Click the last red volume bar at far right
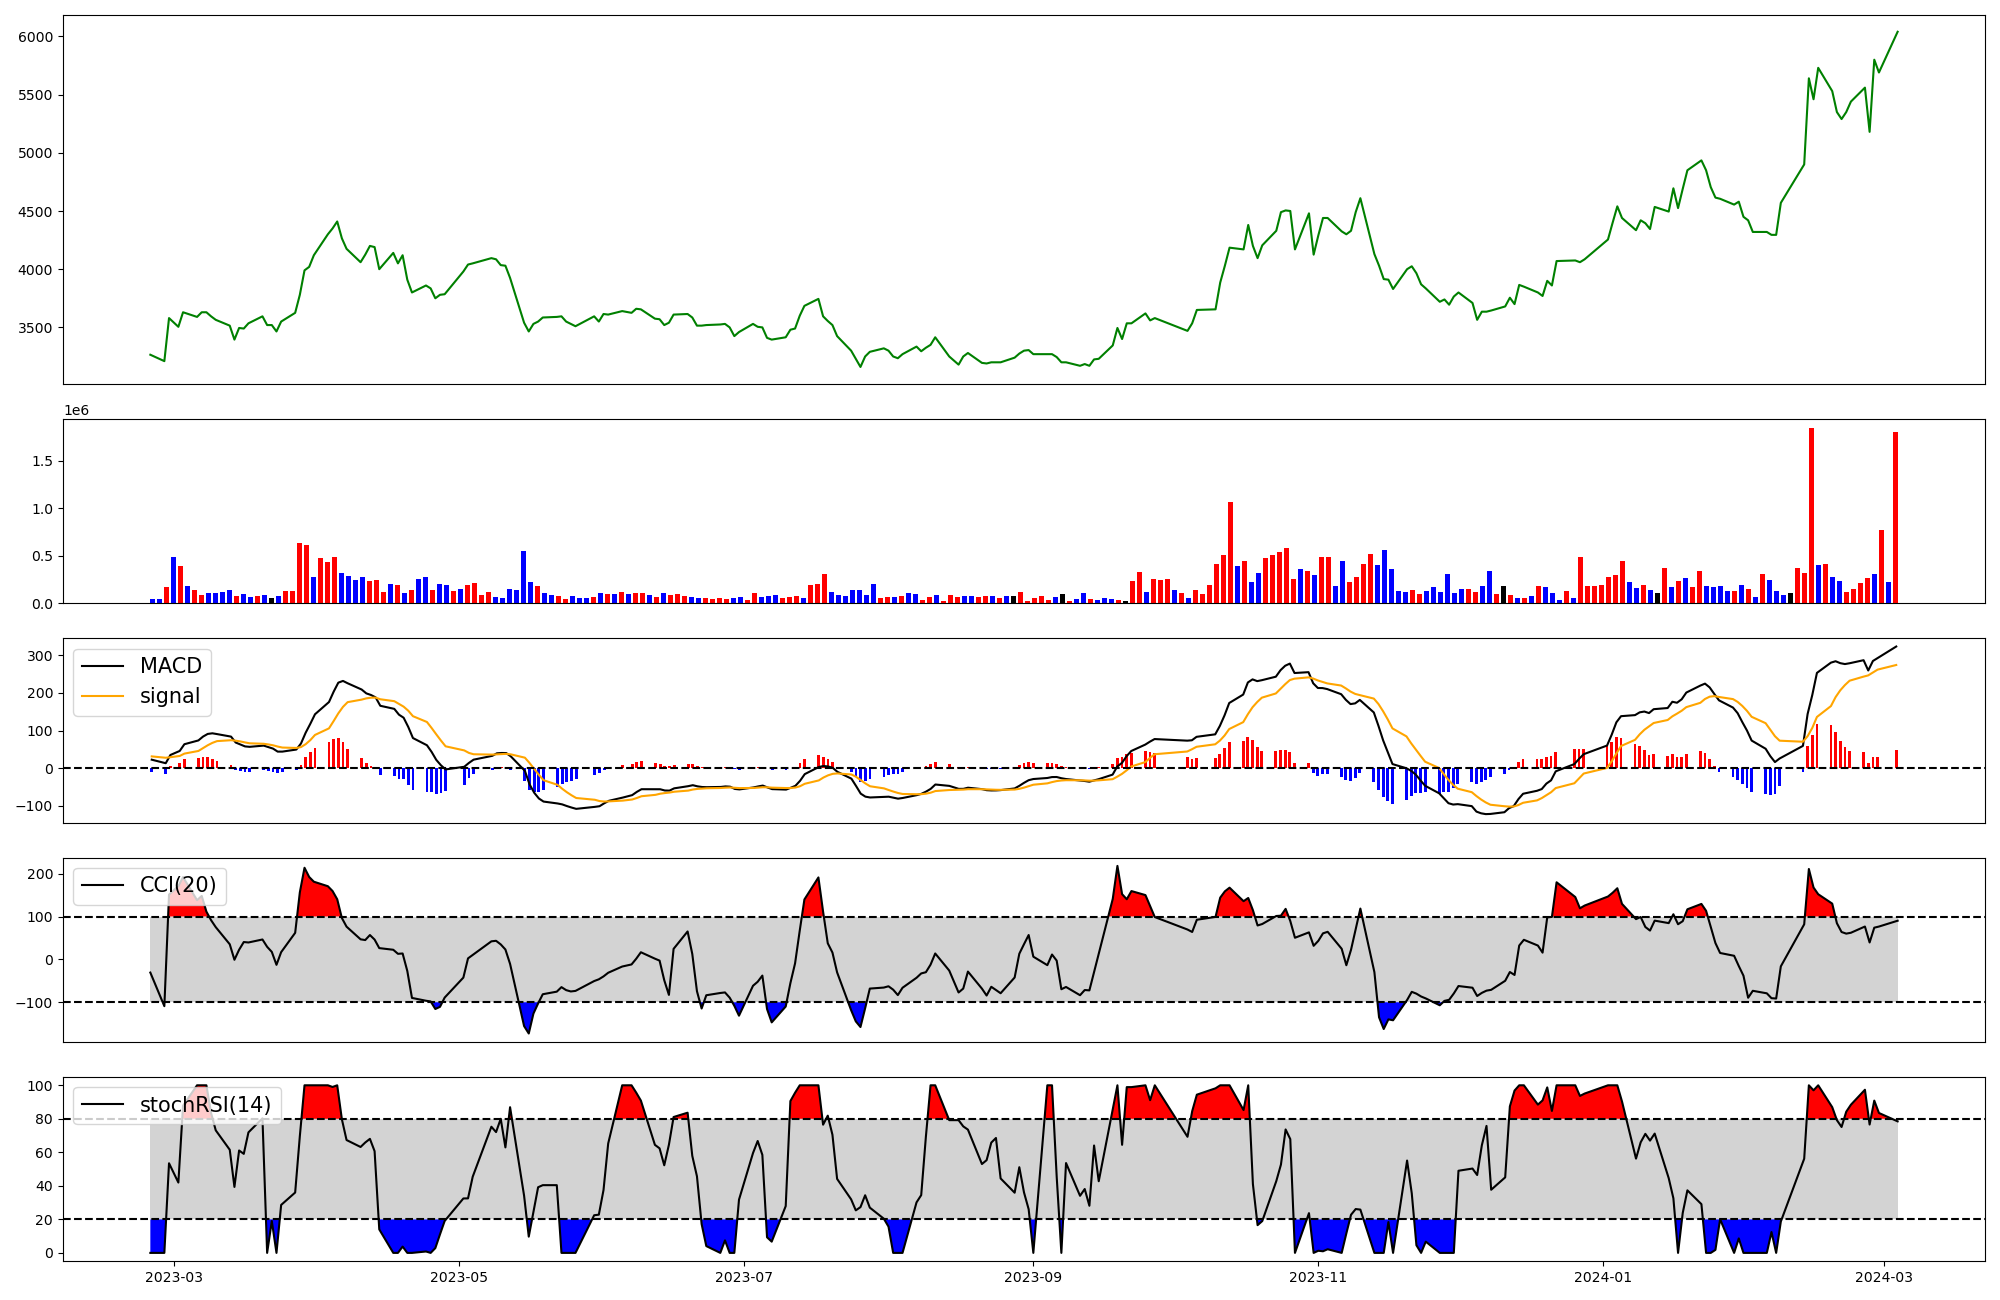This screenshot has height=1300, width=2000. point(1895,517)
